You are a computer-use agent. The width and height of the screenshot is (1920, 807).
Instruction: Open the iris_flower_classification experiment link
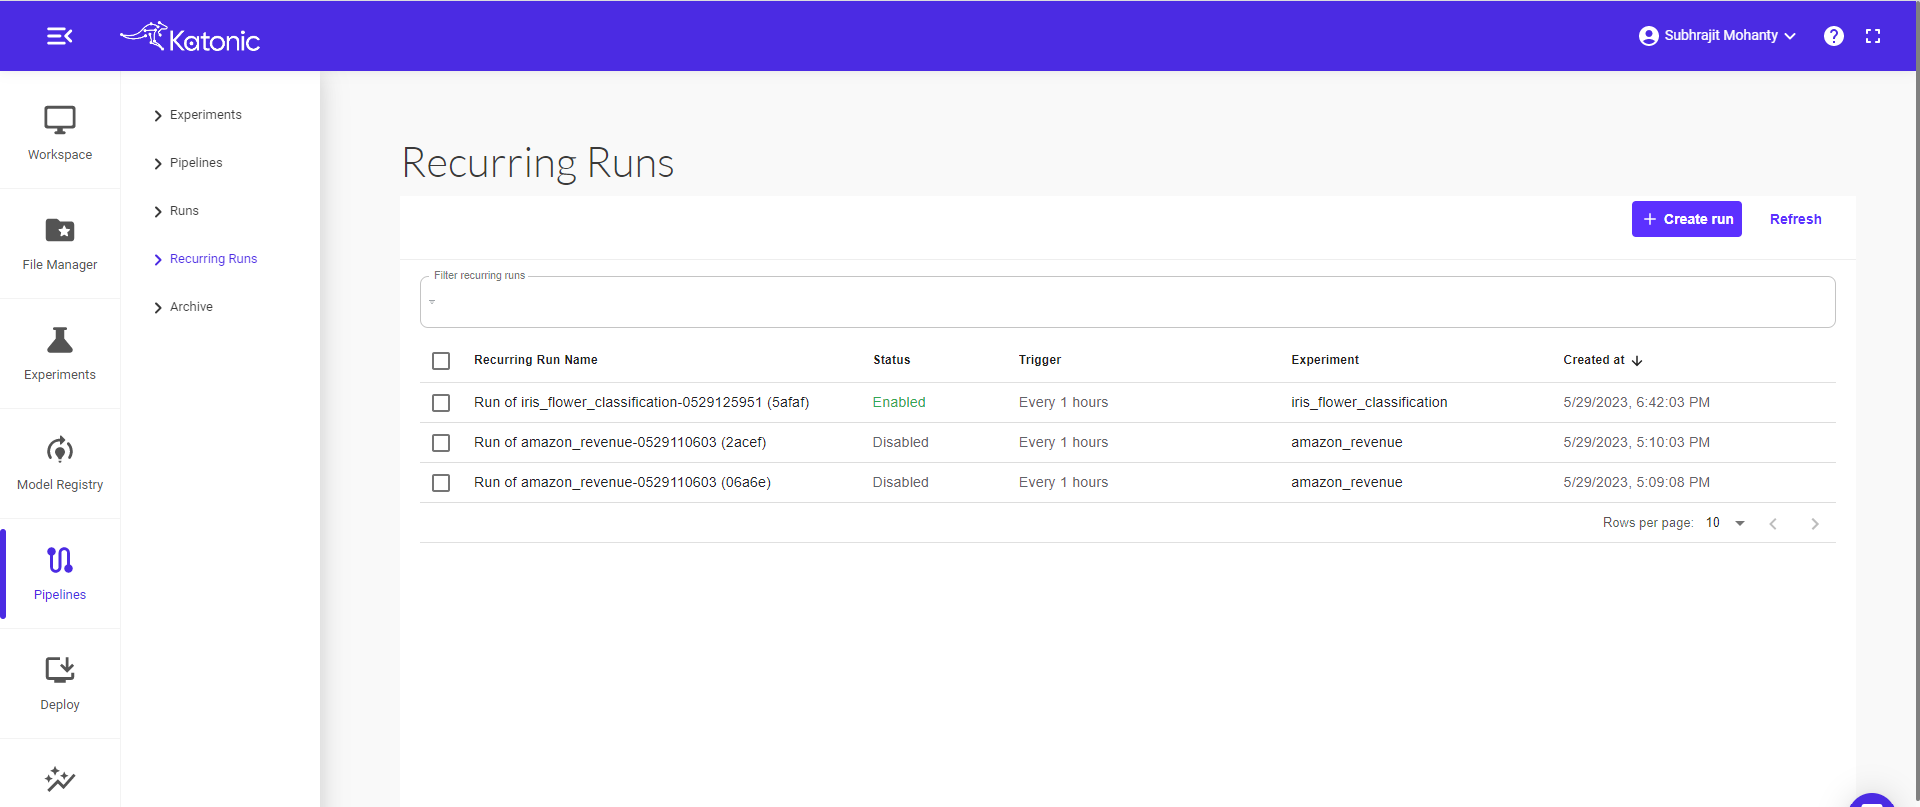click(1369, 402)
